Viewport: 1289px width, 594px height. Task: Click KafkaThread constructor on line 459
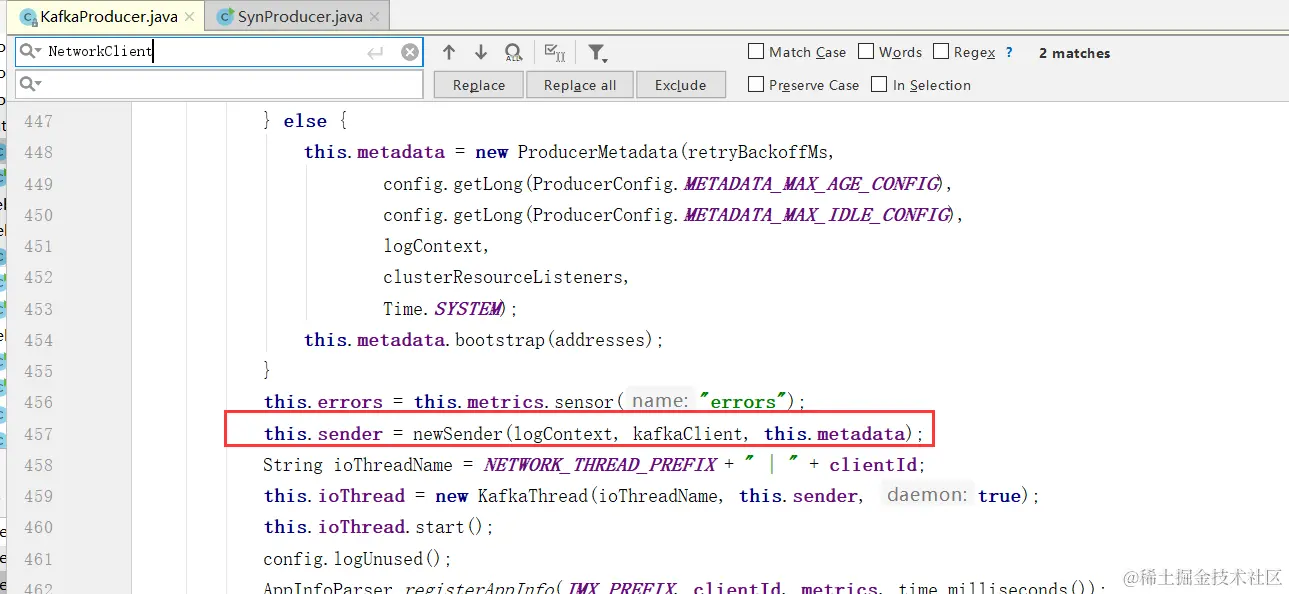(x=531, y=496)
